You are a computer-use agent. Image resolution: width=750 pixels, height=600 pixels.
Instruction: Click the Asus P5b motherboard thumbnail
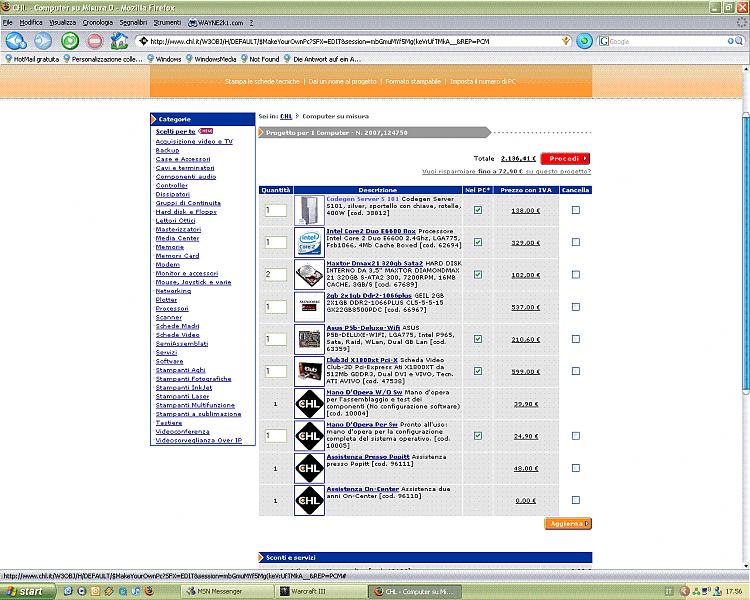309,339
